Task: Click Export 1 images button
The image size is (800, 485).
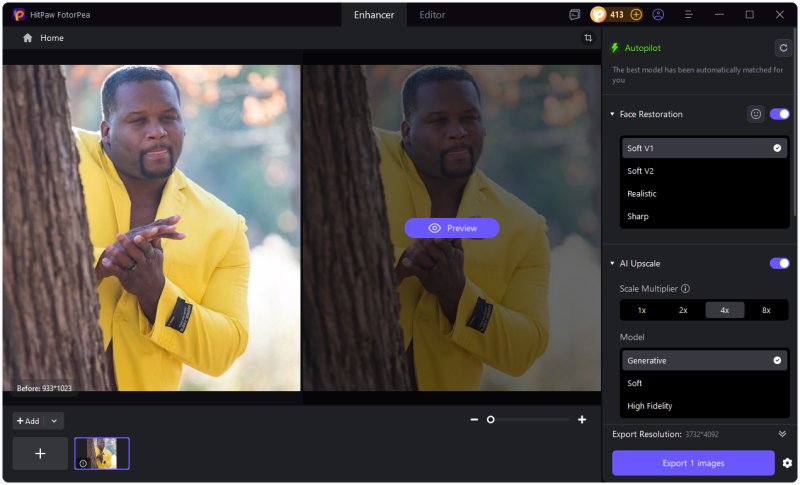Action: [693, 463]
